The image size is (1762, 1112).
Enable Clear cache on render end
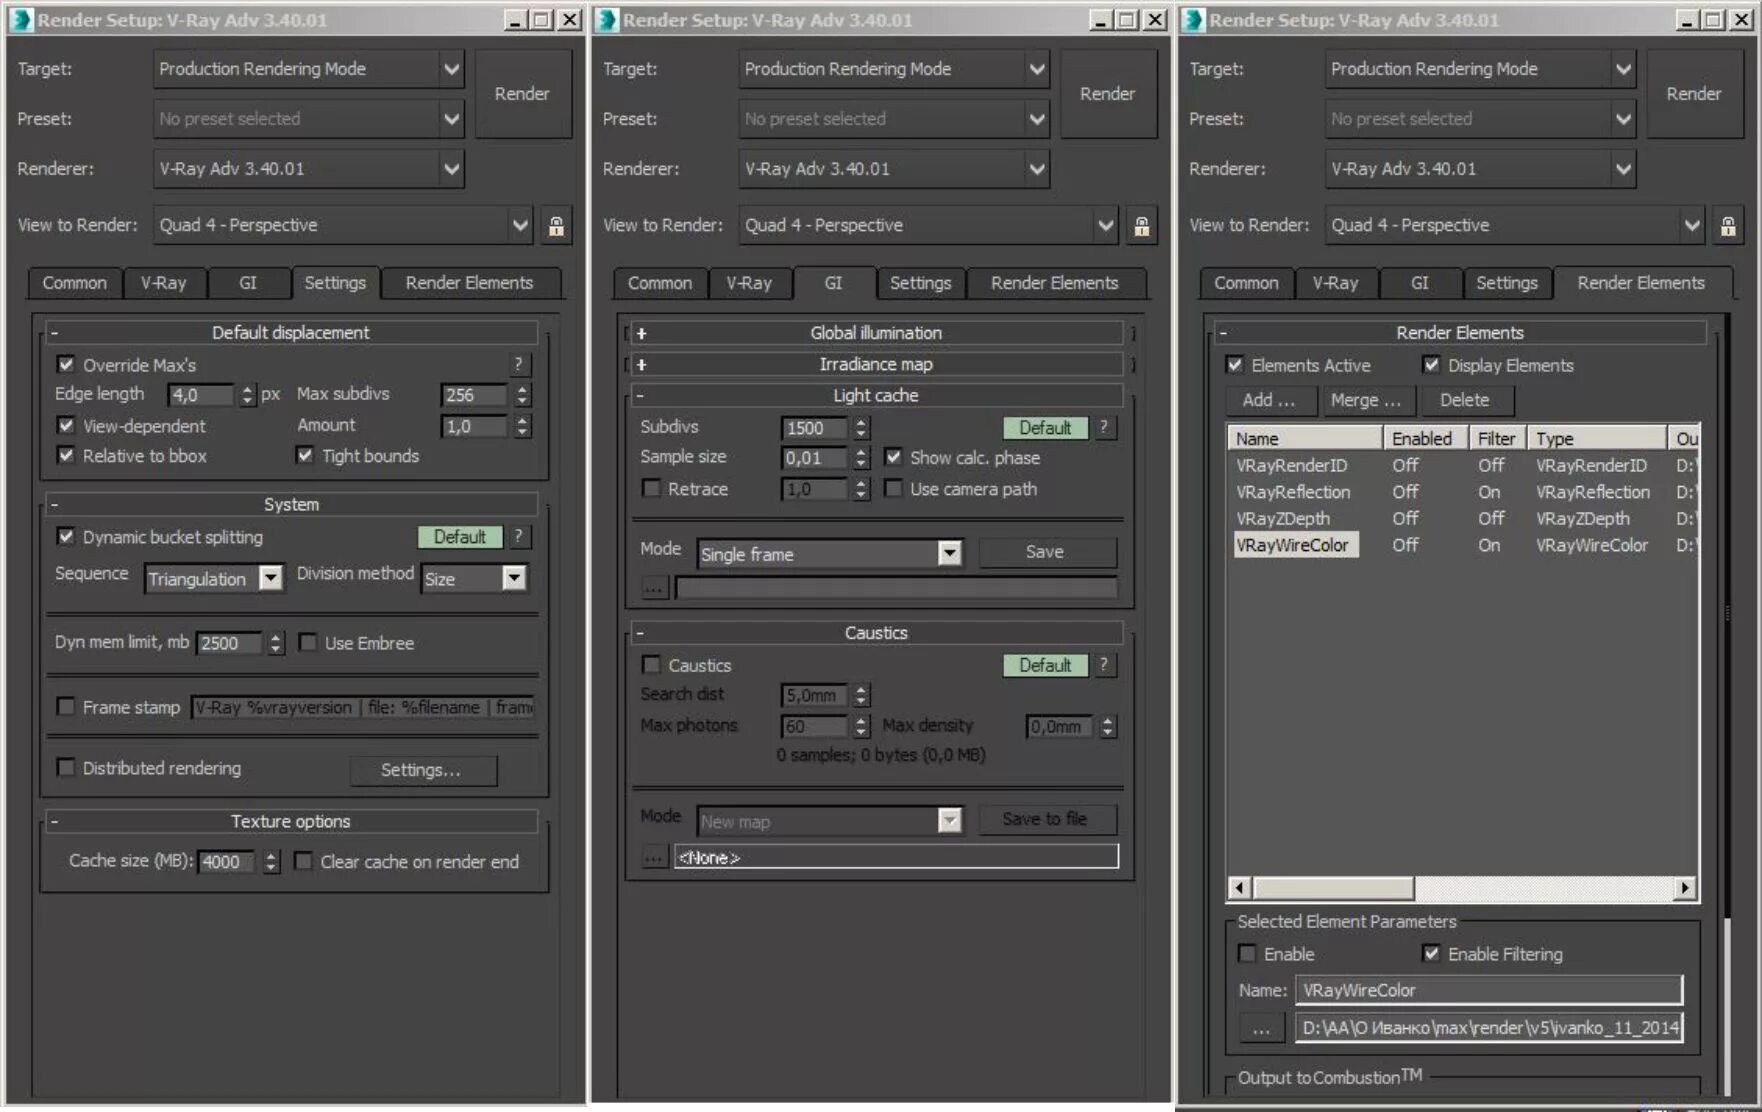tap(303, 861)
